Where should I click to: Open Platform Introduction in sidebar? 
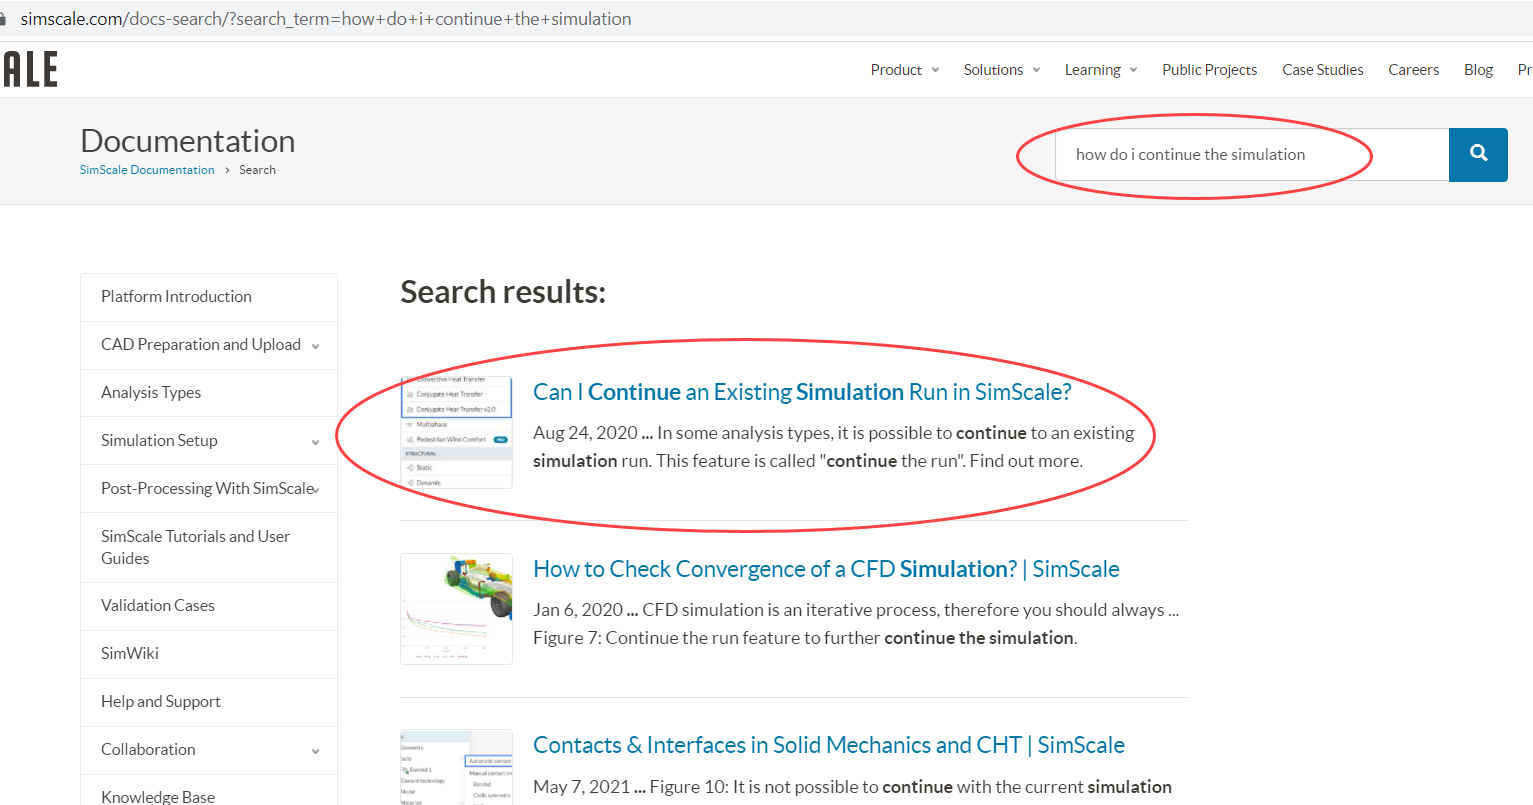click(x=209, y=297)
